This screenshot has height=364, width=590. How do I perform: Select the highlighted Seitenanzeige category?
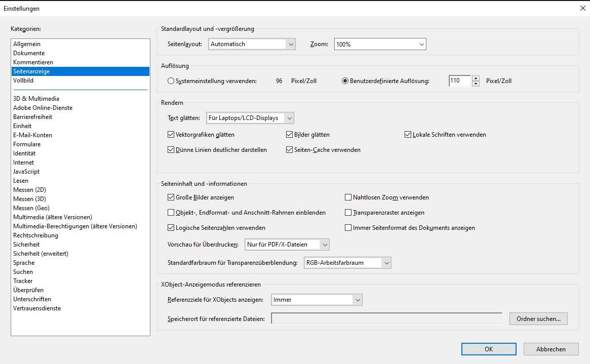pyautogui.click(x=81, y=71)
